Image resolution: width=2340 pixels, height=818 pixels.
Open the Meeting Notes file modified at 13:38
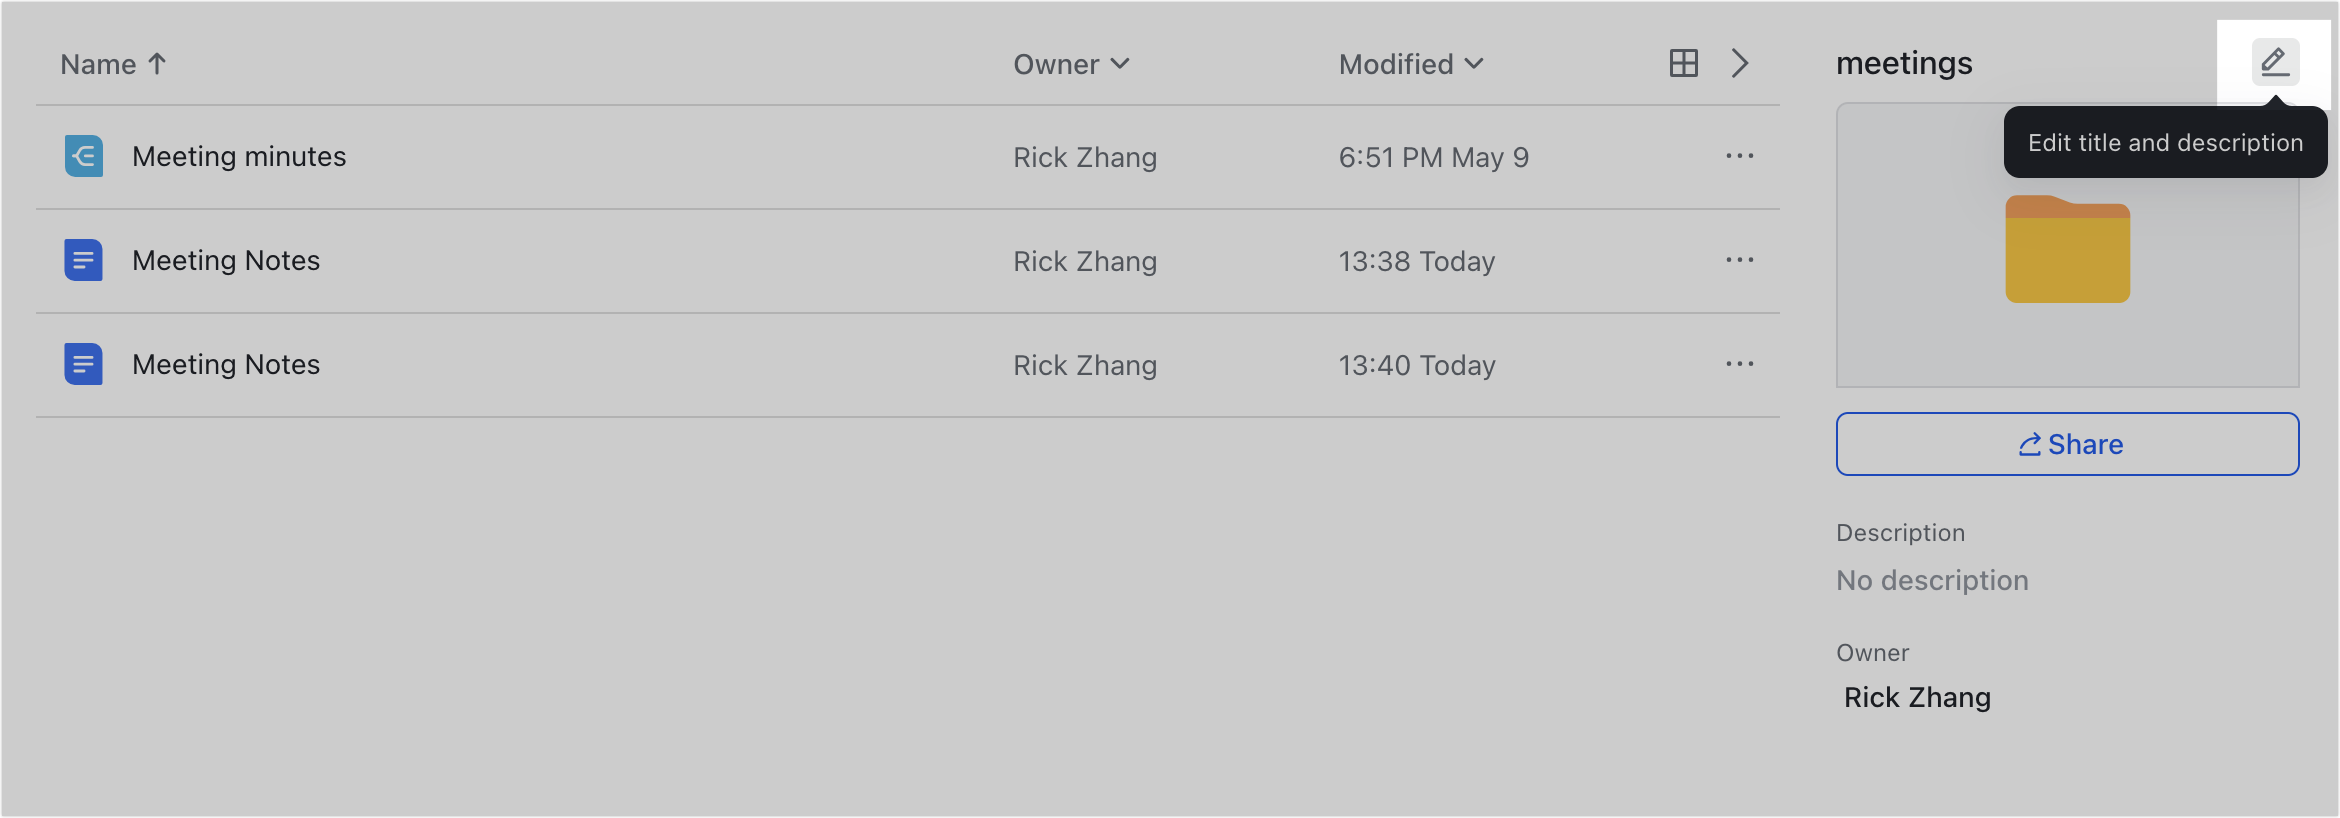point(226,260)
